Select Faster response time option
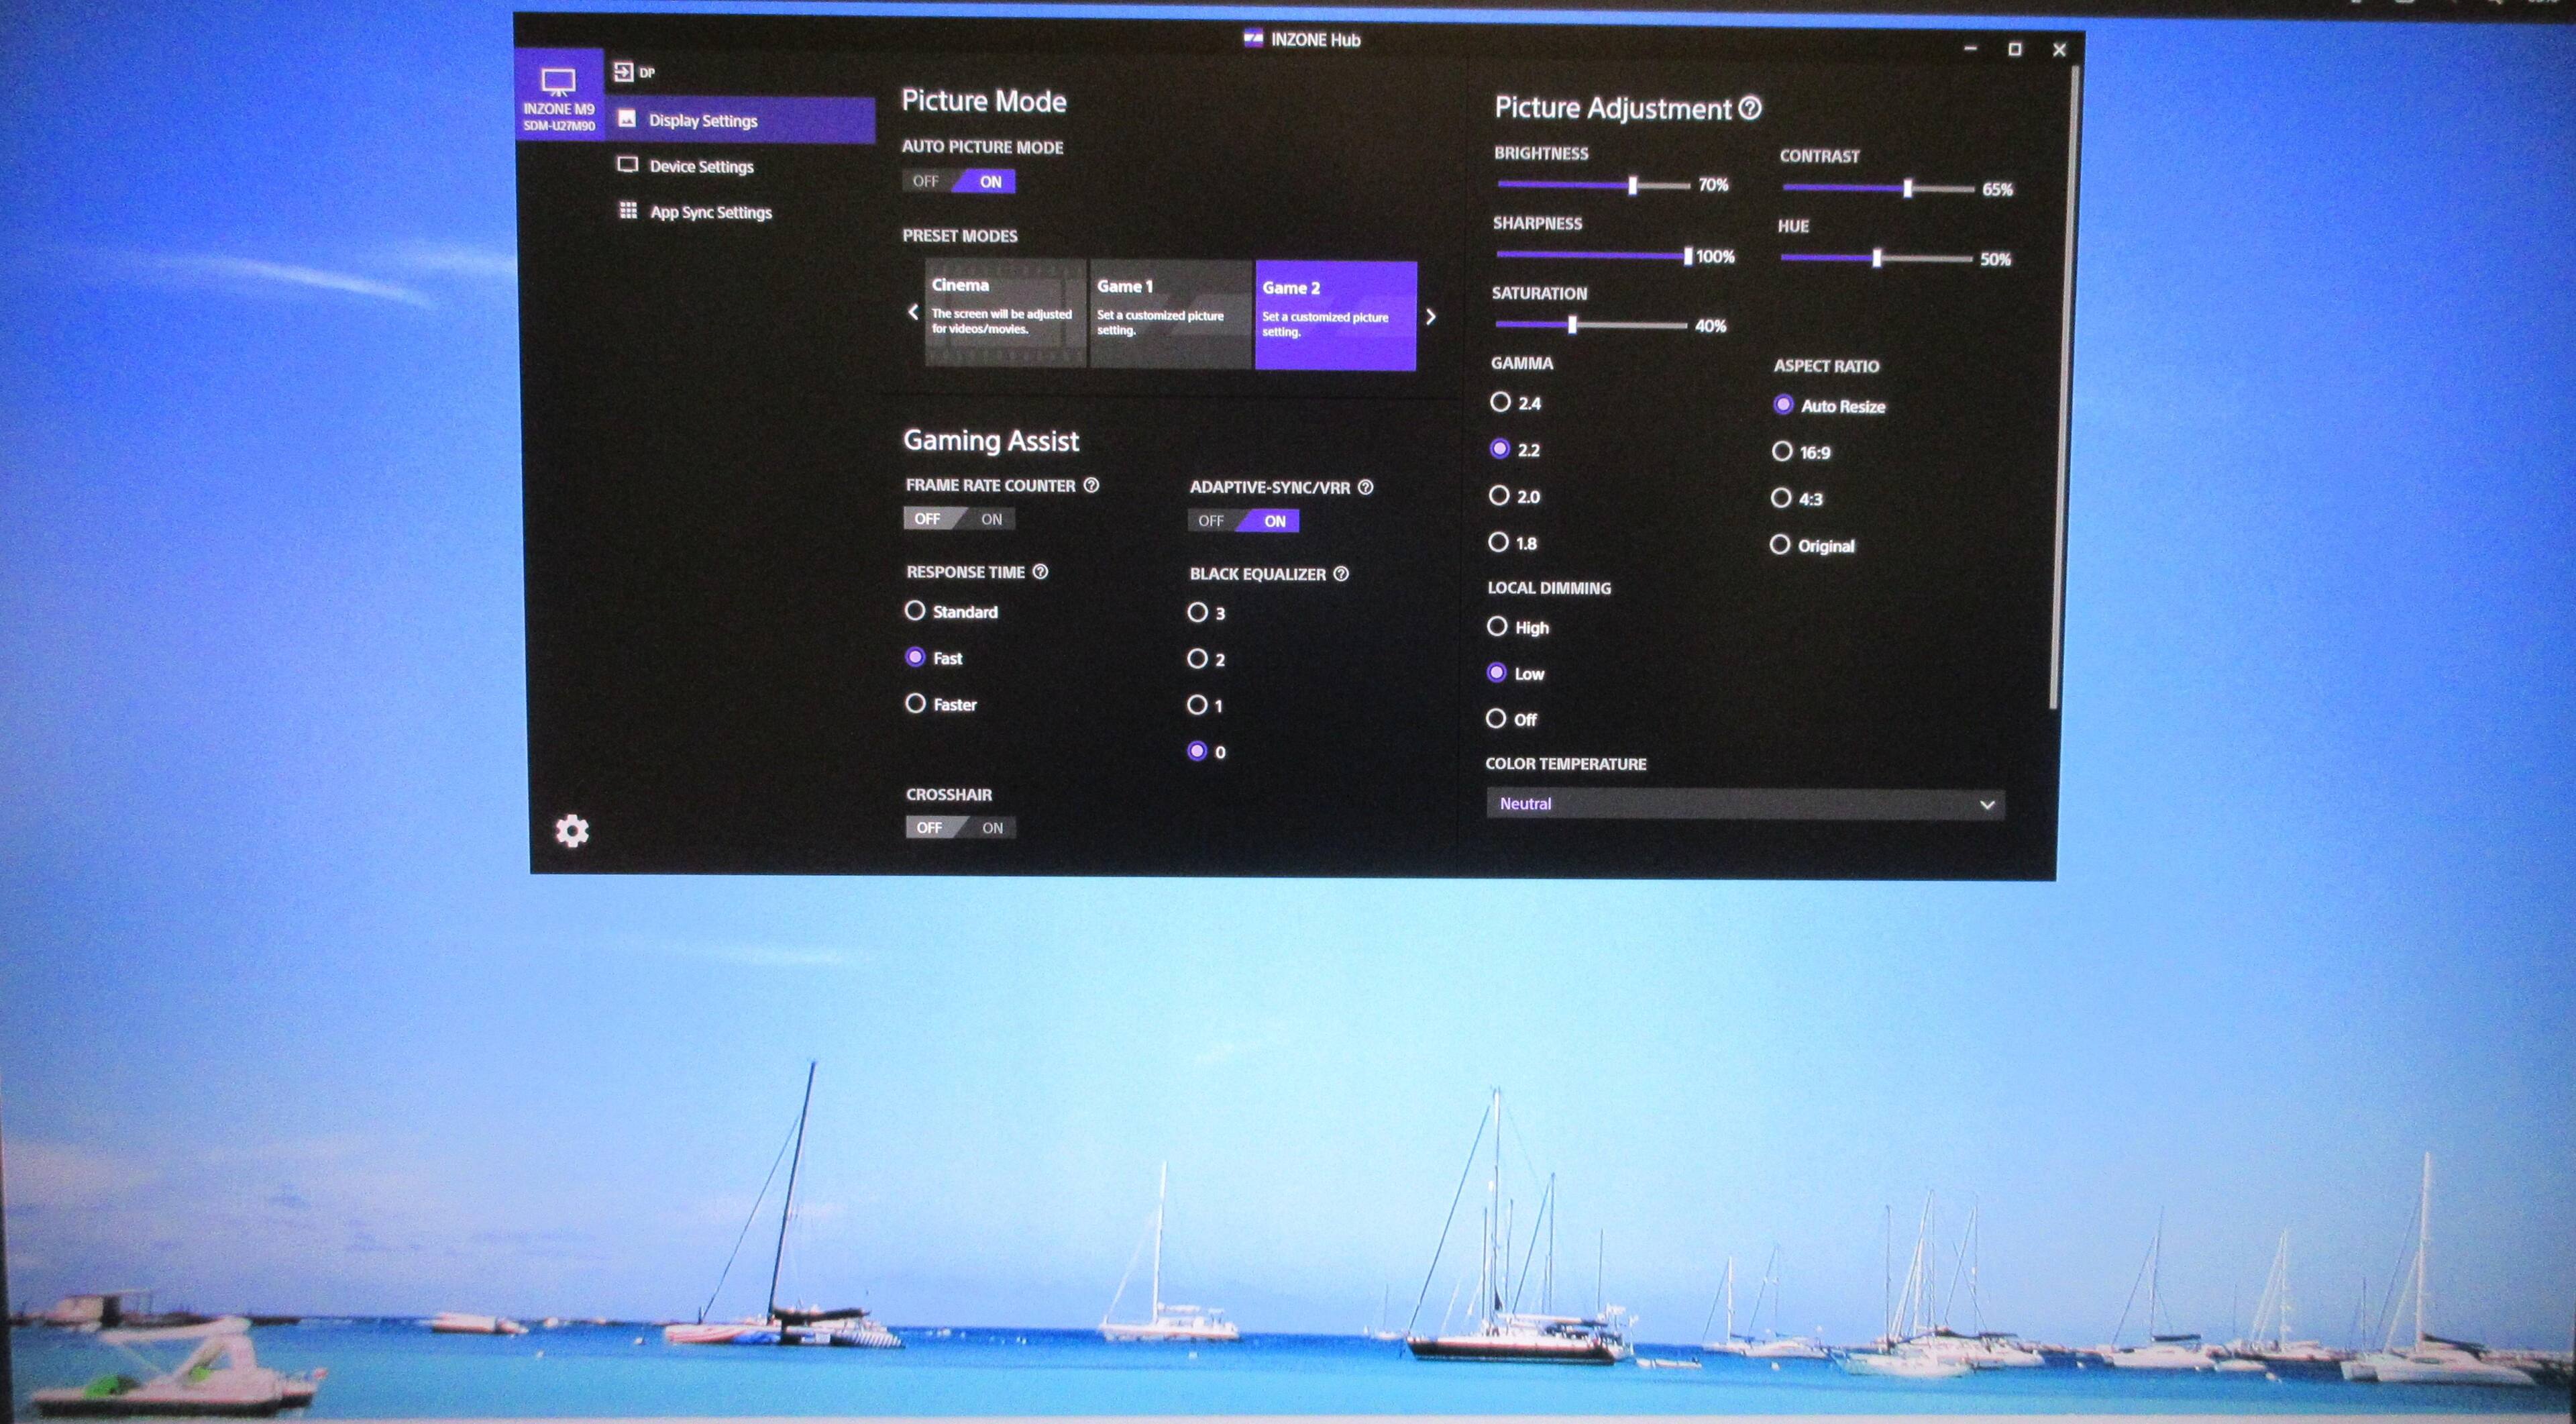The image size is (2576, 1424). click(915, 704)
